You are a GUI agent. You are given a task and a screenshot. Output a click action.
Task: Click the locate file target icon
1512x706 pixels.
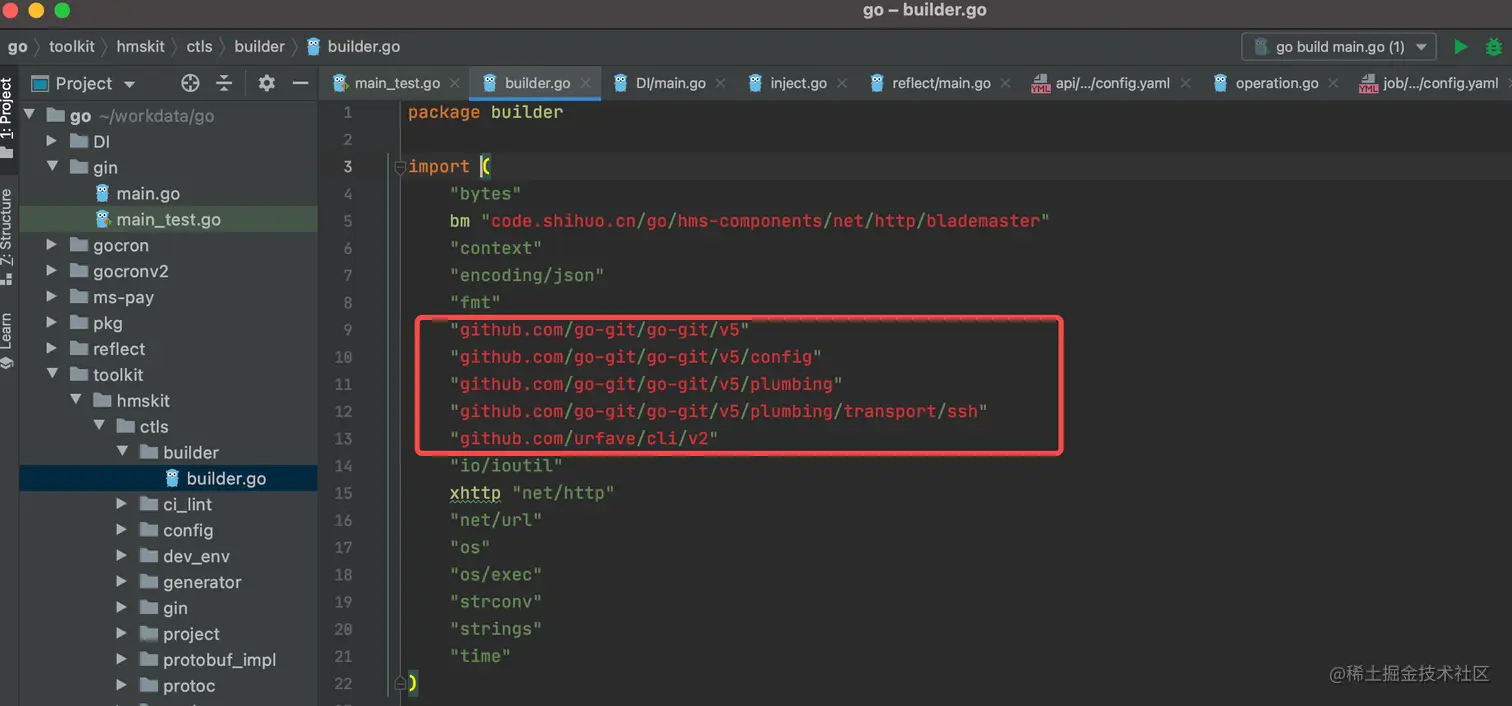click(x=190, y=83)
